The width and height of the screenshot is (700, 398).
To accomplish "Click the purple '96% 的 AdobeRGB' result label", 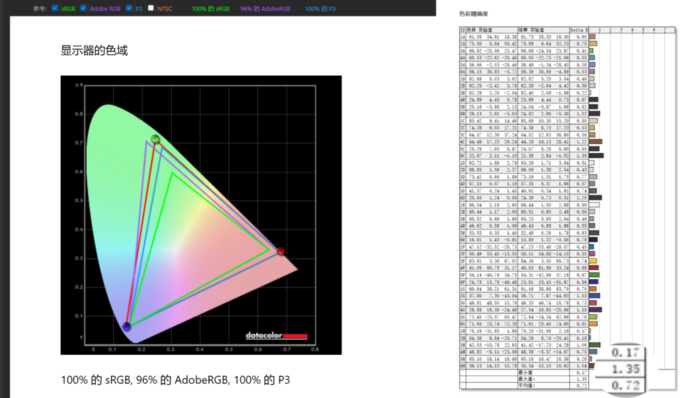I will click(265, 8).
